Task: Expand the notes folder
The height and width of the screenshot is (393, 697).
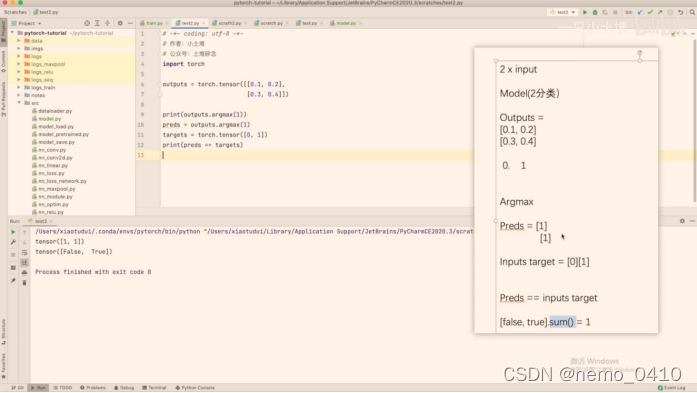Action: click(x=19, y=95)
